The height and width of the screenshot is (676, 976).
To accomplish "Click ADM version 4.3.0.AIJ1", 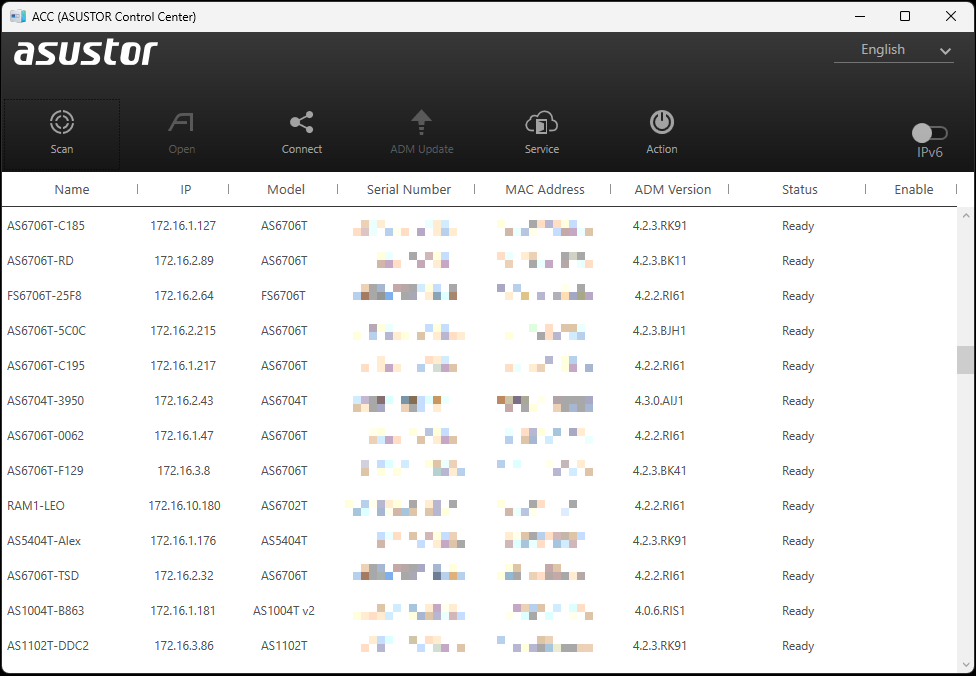I will point(659,400).
